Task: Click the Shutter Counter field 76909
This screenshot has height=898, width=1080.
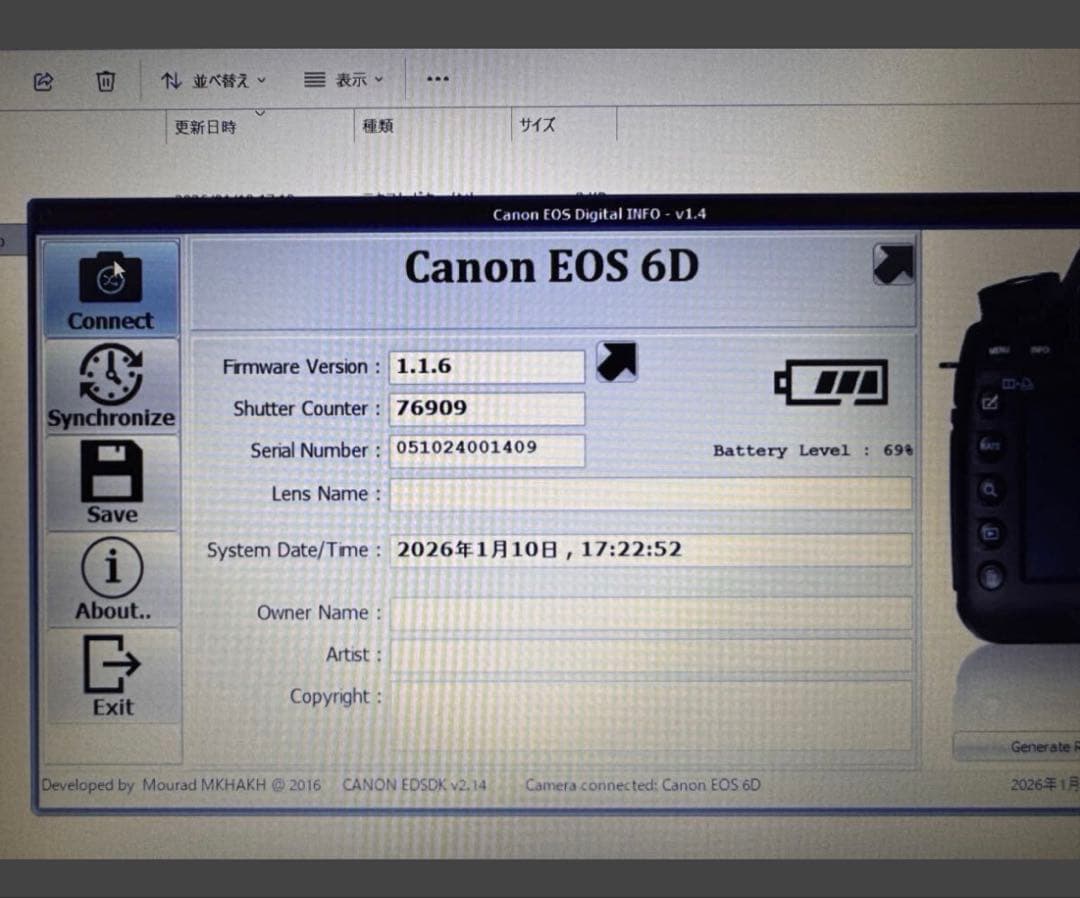Action: pos(487,408)
